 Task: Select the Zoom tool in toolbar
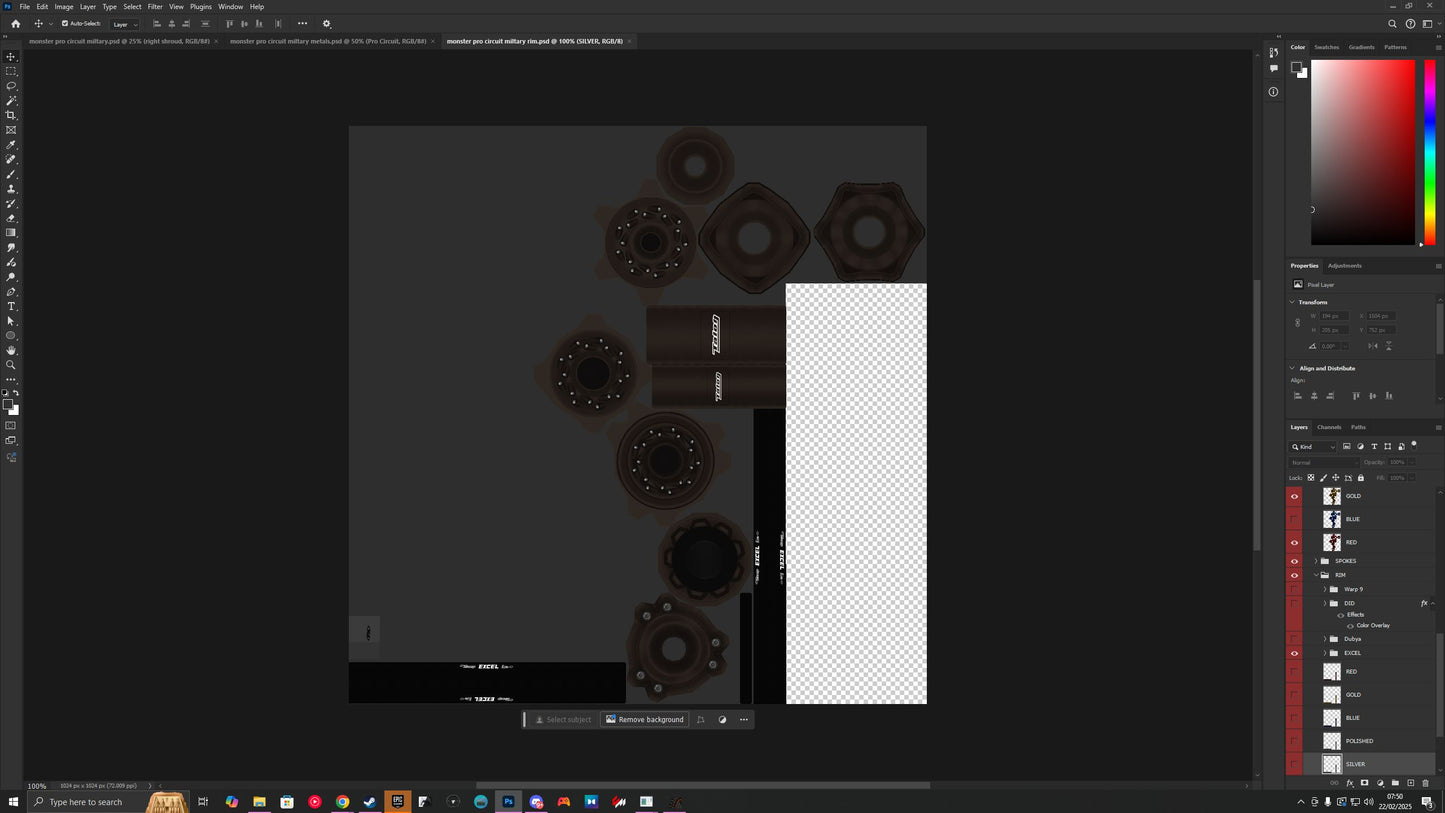[x=11, y=365]
